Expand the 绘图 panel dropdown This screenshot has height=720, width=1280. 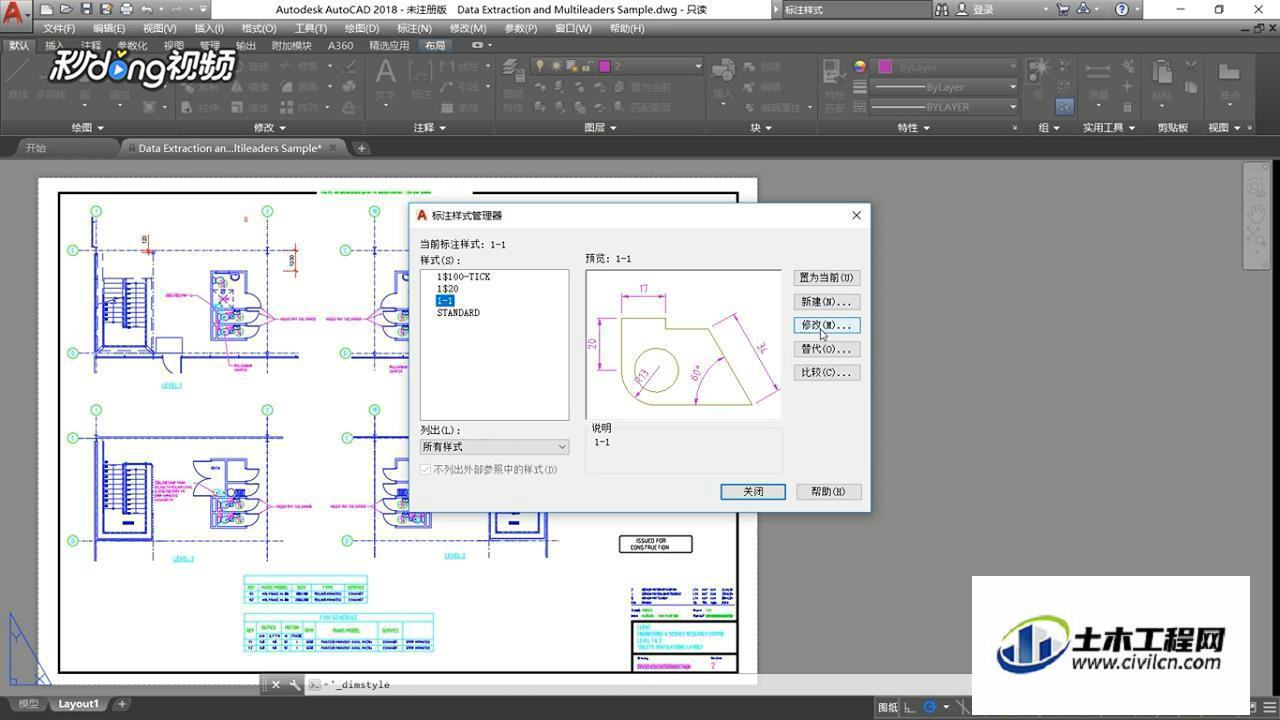(88, 128)
